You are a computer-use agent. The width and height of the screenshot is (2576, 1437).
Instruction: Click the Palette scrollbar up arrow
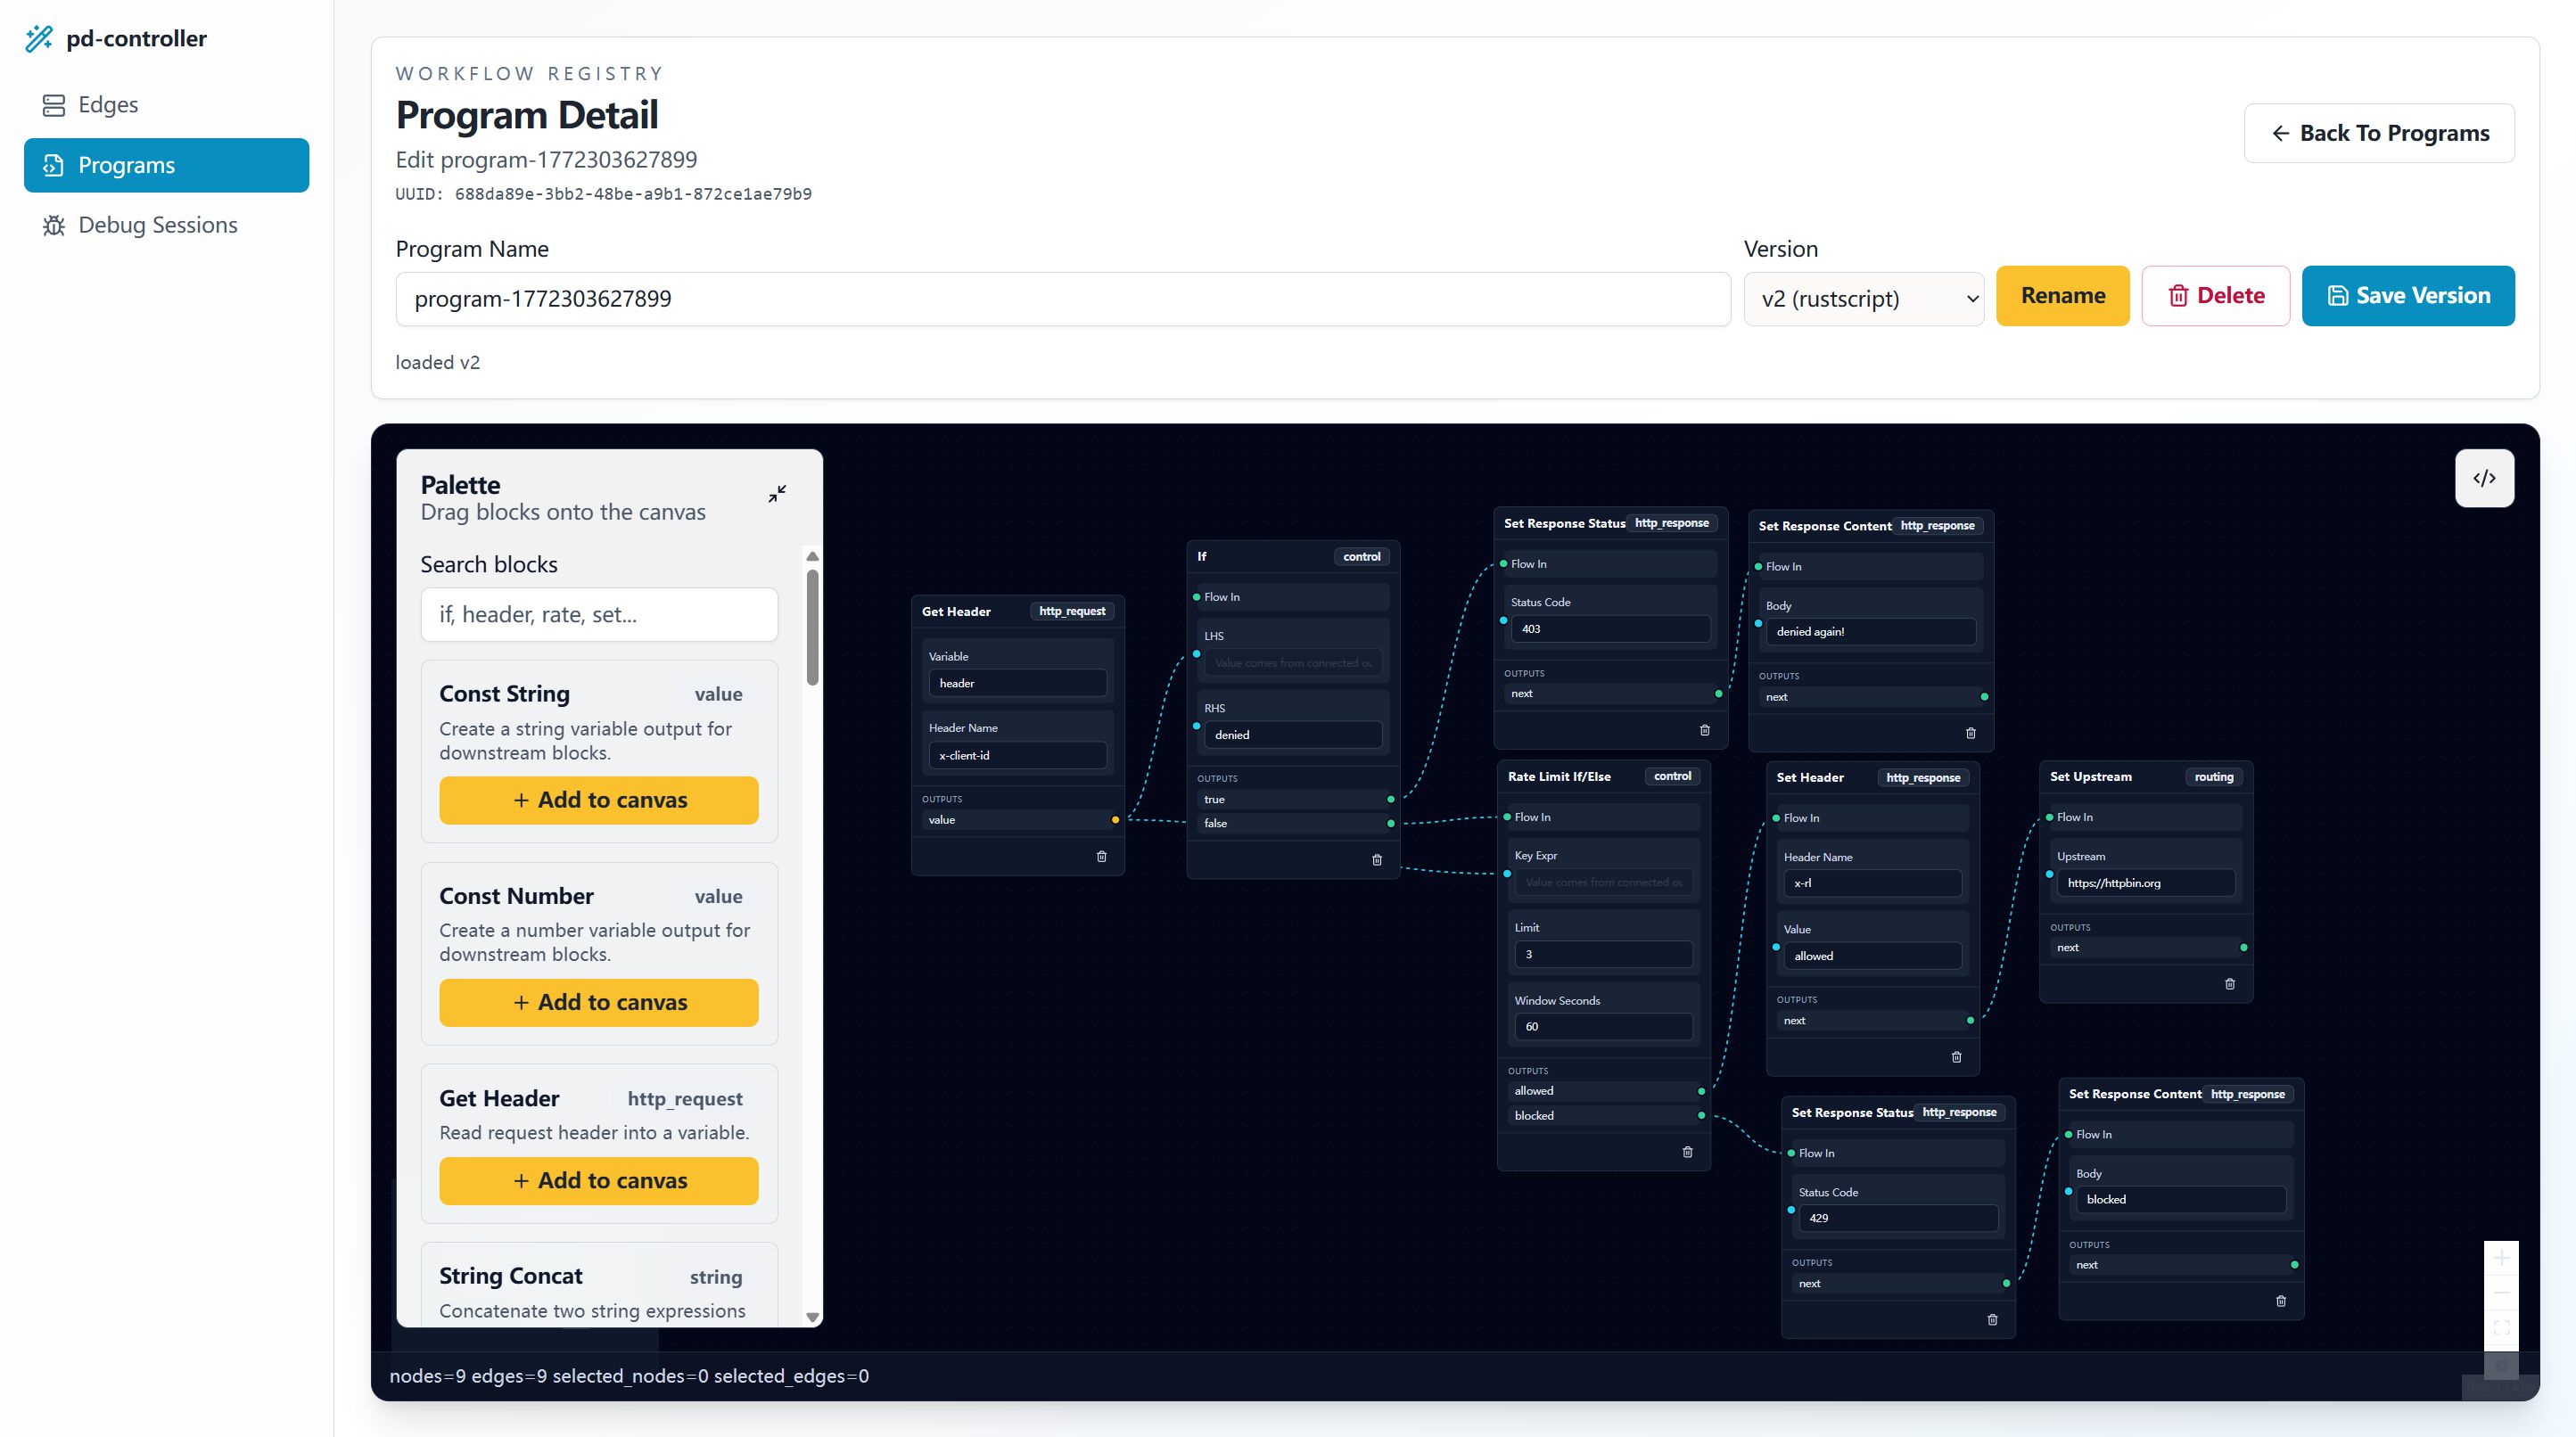[812, 556]
